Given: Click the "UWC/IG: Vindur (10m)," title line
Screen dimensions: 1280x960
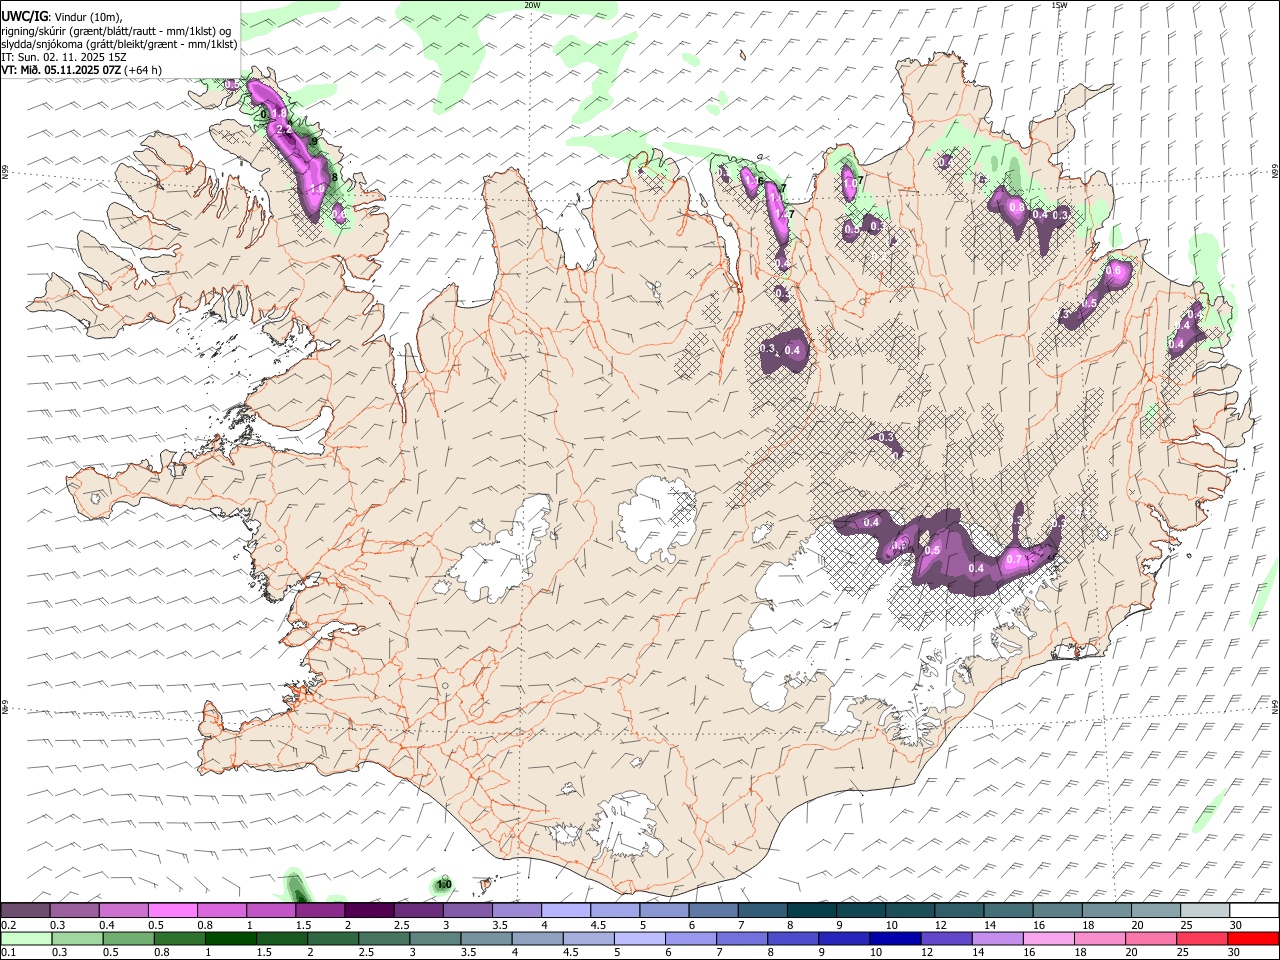Looking at the screenshot, I should [62, 16].
